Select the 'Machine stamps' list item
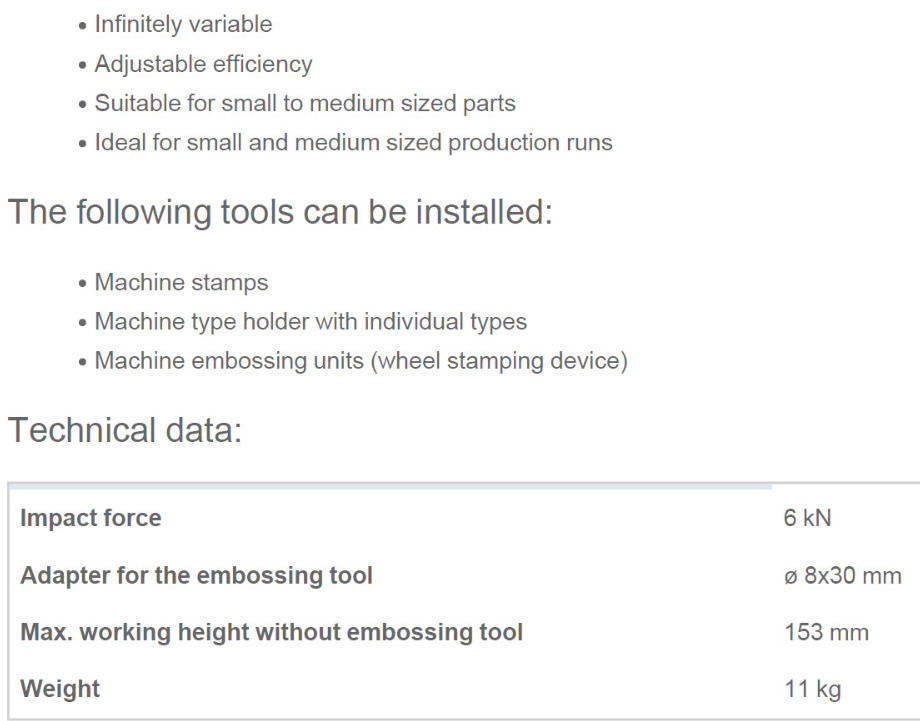The width and height of the screenshot is (920, 721). (x=181, y=282)
